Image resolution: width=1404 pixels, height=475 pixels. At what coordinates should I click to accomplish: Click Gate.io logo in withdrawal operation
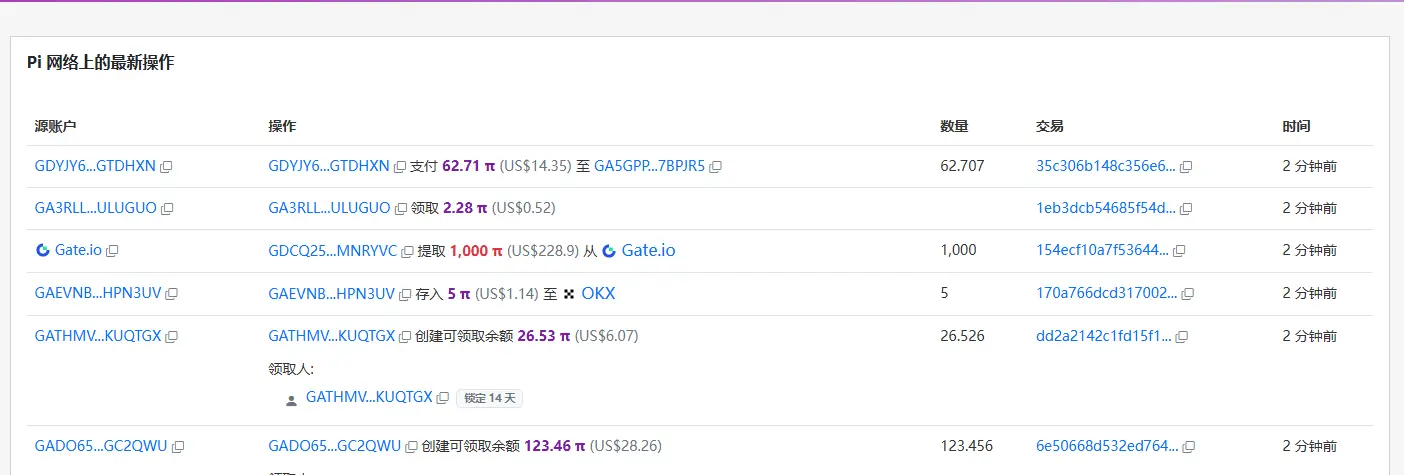609,250
